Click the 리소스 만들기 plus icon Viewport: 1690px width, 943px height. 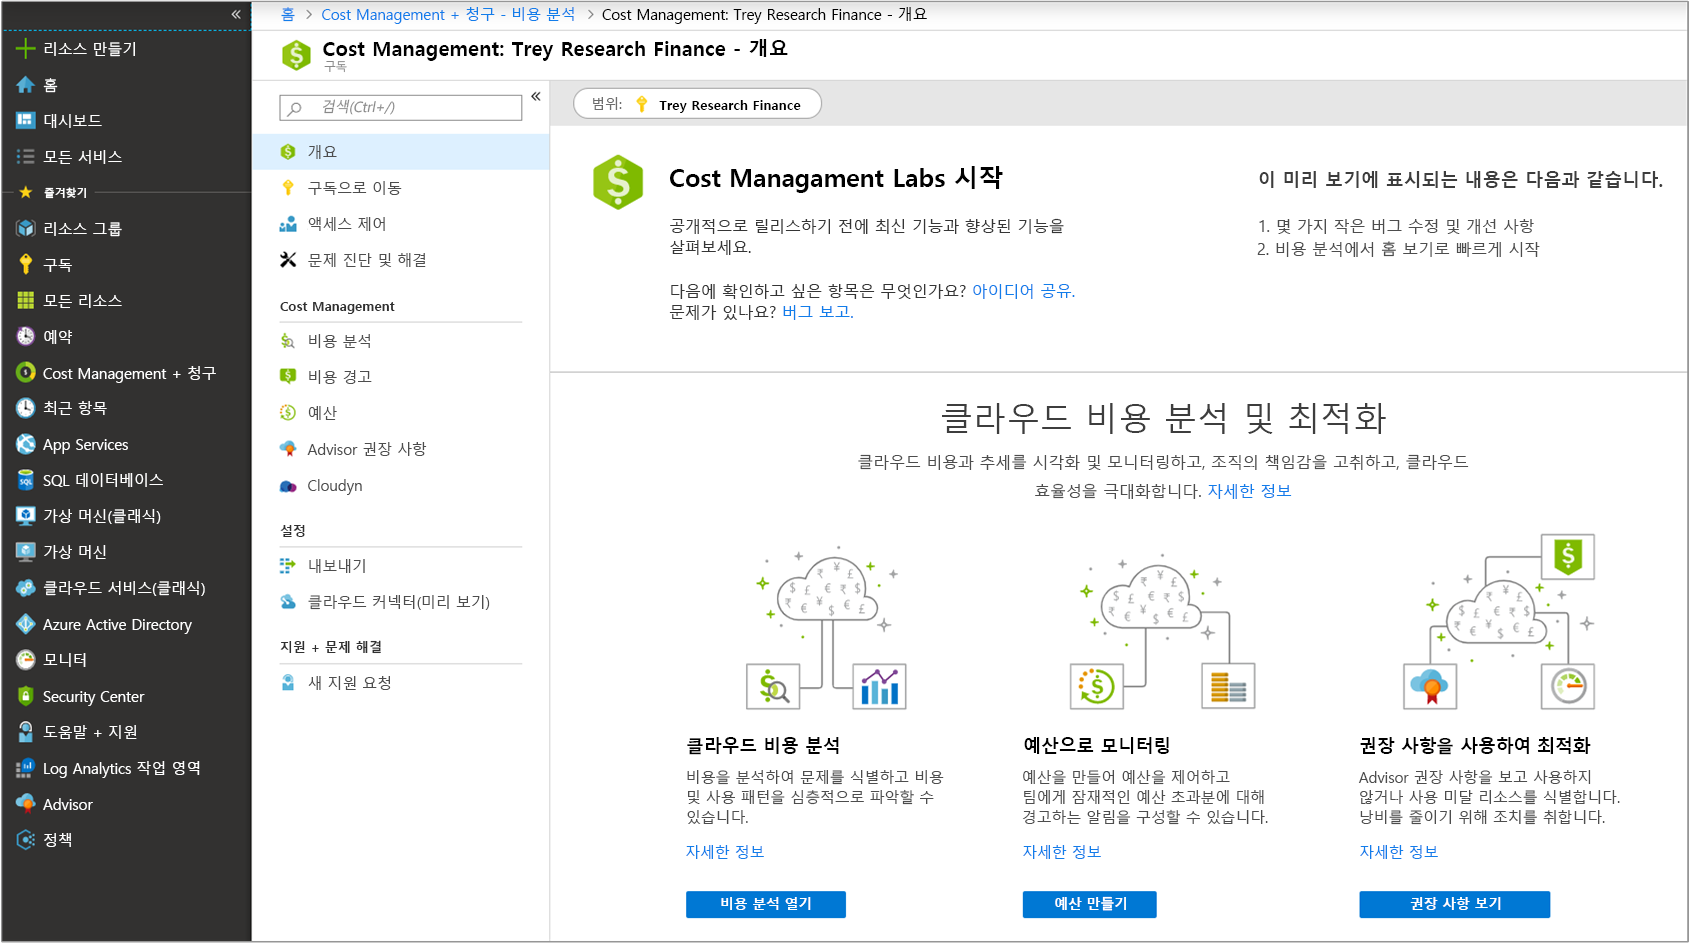tap(25, 48)
